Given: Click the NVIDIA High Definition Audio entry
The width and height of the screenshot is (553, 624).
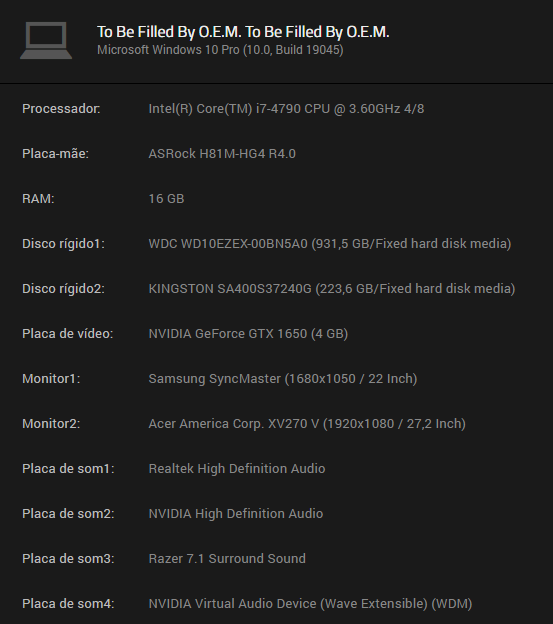Looking at the screenshot, I should 236,513.
